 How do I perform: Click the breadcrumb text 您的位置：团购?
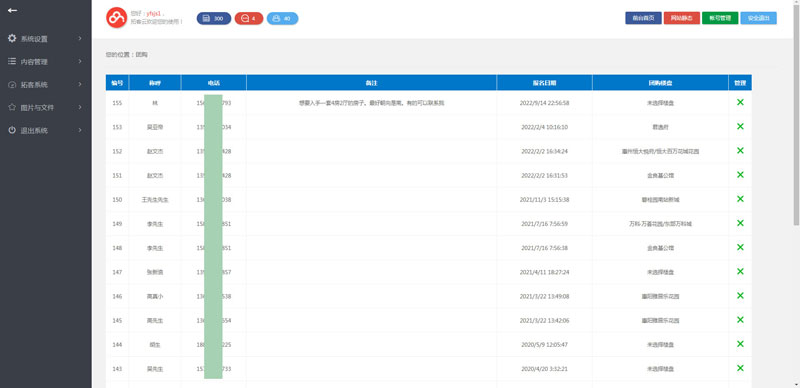pos(127,54)
